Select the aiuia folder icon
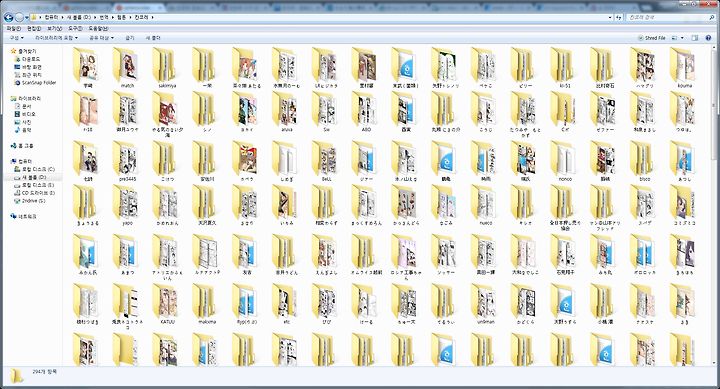 pyautogui.click(x=286, y=108)
